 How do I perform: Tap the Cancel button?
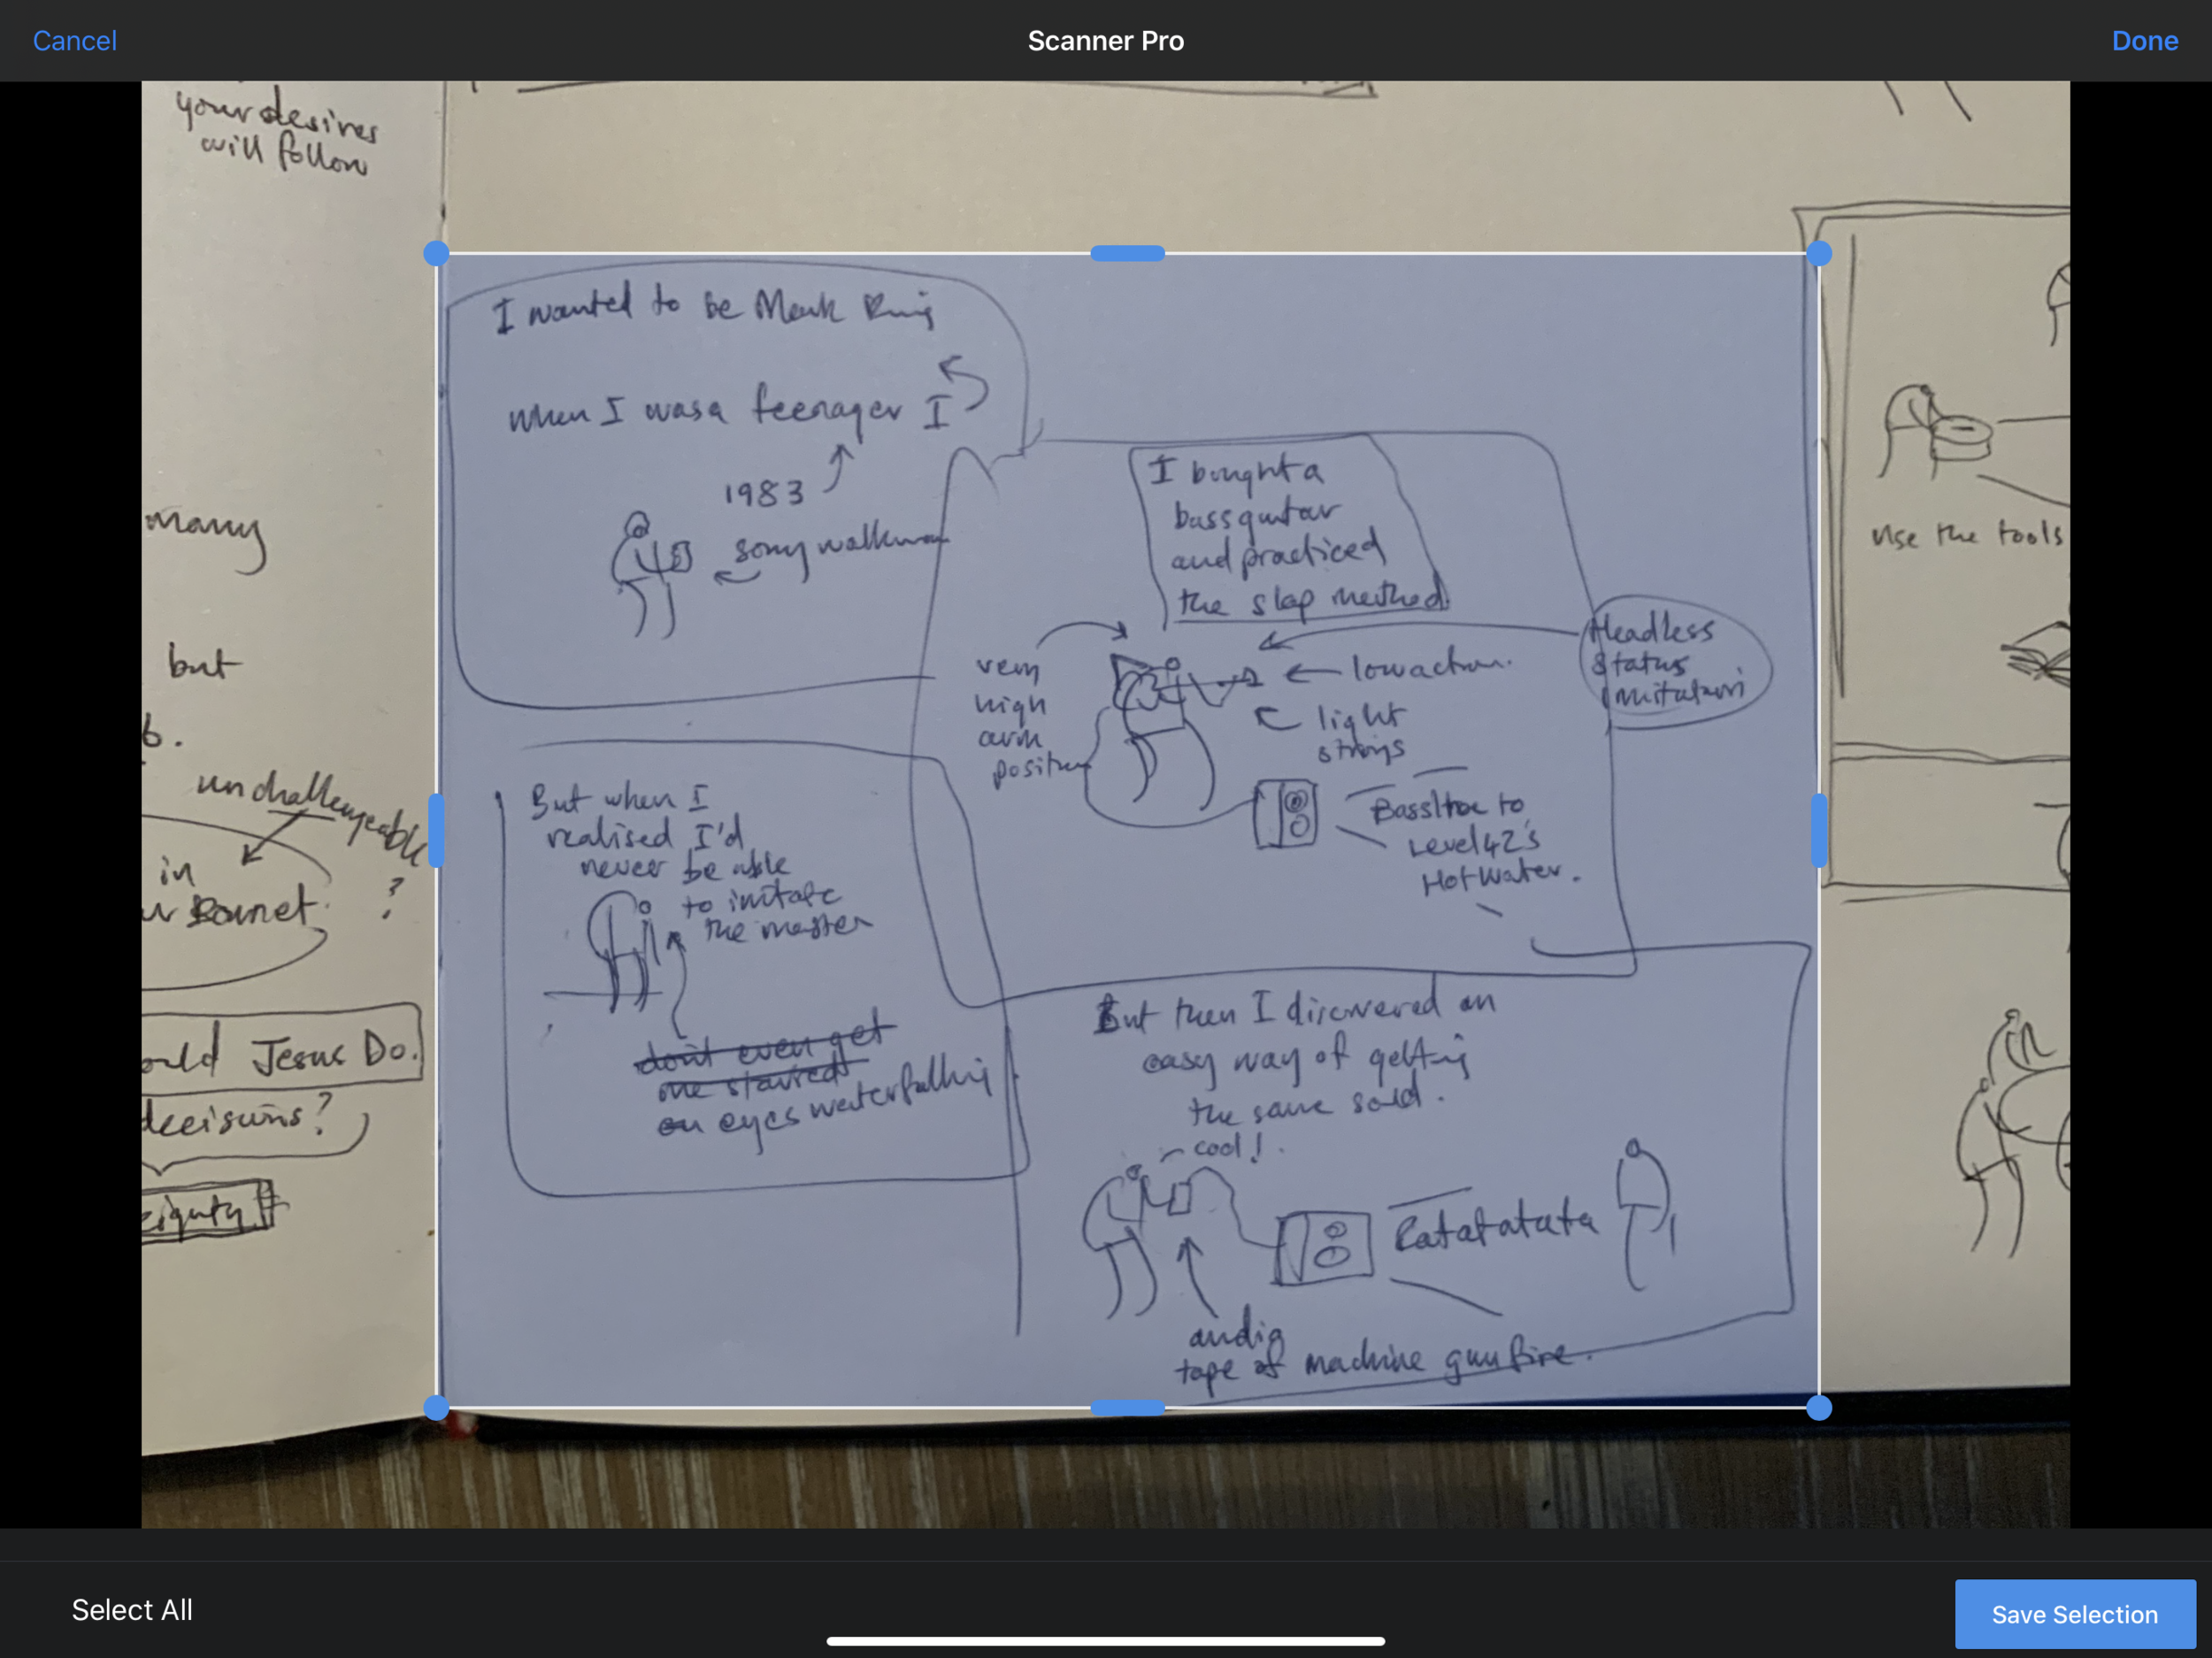click(x=74, y=41)
